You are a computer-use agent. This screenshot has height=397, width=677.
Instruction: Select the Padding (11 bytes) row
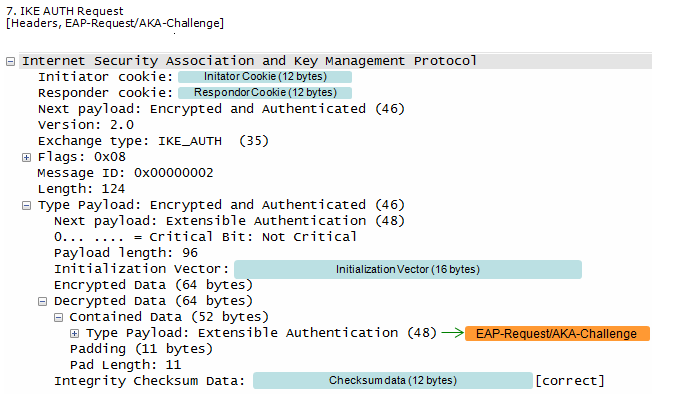pyautogui.click(x=141, y=349)
